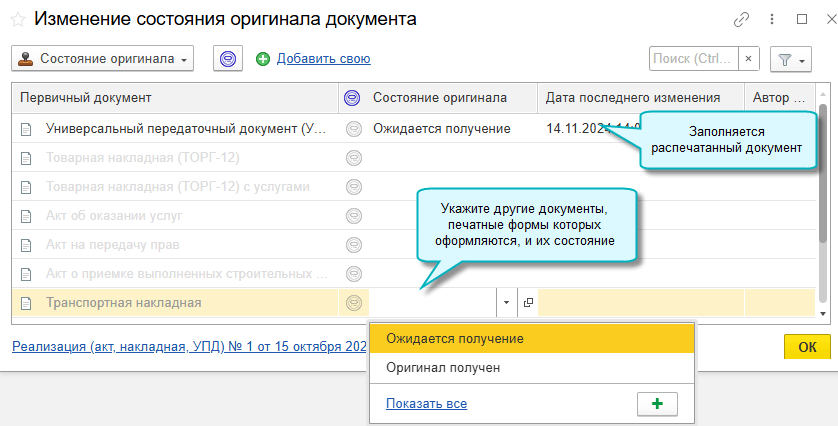
Task: Click the vertical scrollbar of the table
Action: point(823,200)
